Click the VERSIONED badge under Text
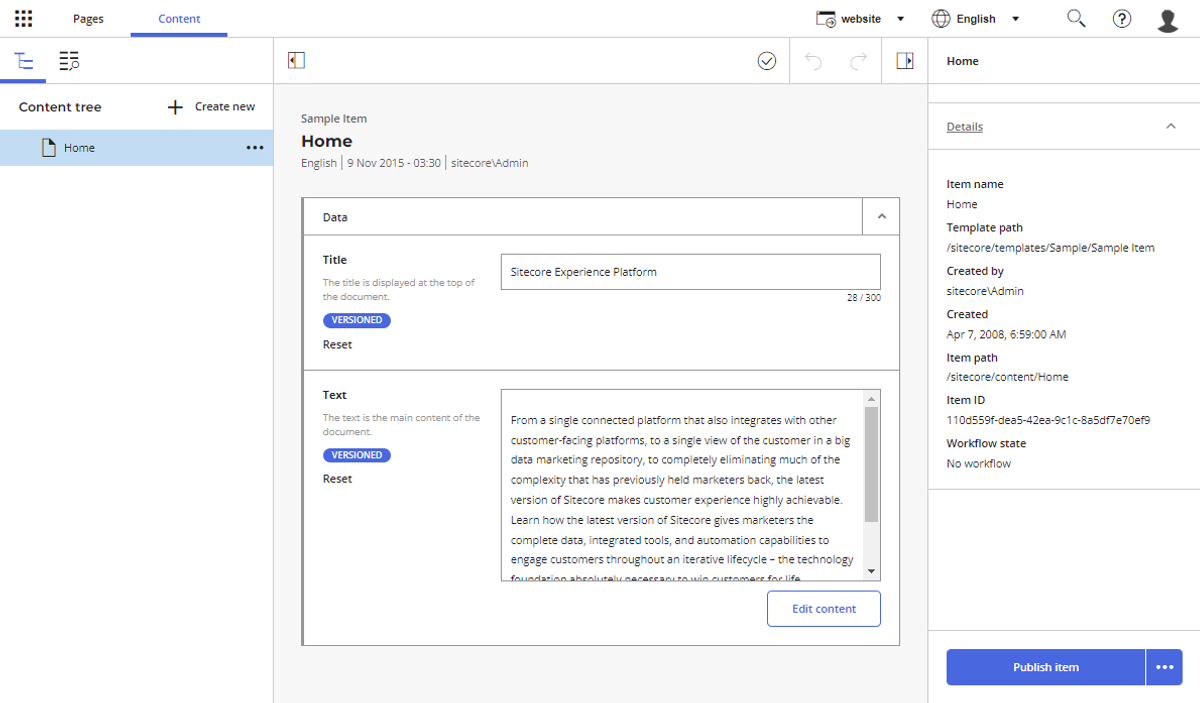This screenshot has height=703, width=1200. pyautogui.click(x=356, y=455)
